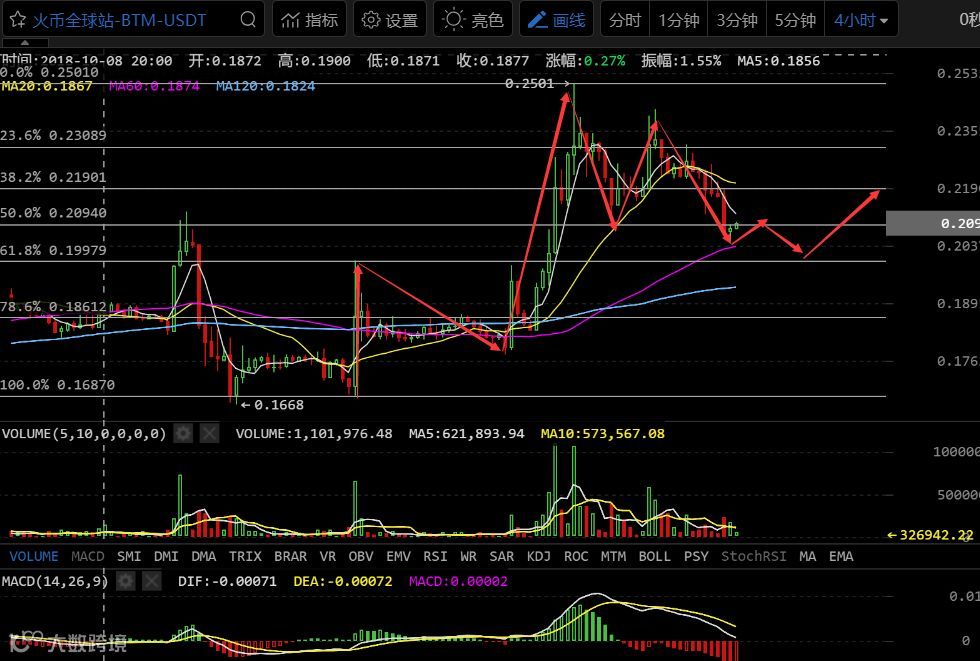The width and height of the screenshot is (980, 661).
Task: Select the SAR indicator
Action: [x=501, y=556]
